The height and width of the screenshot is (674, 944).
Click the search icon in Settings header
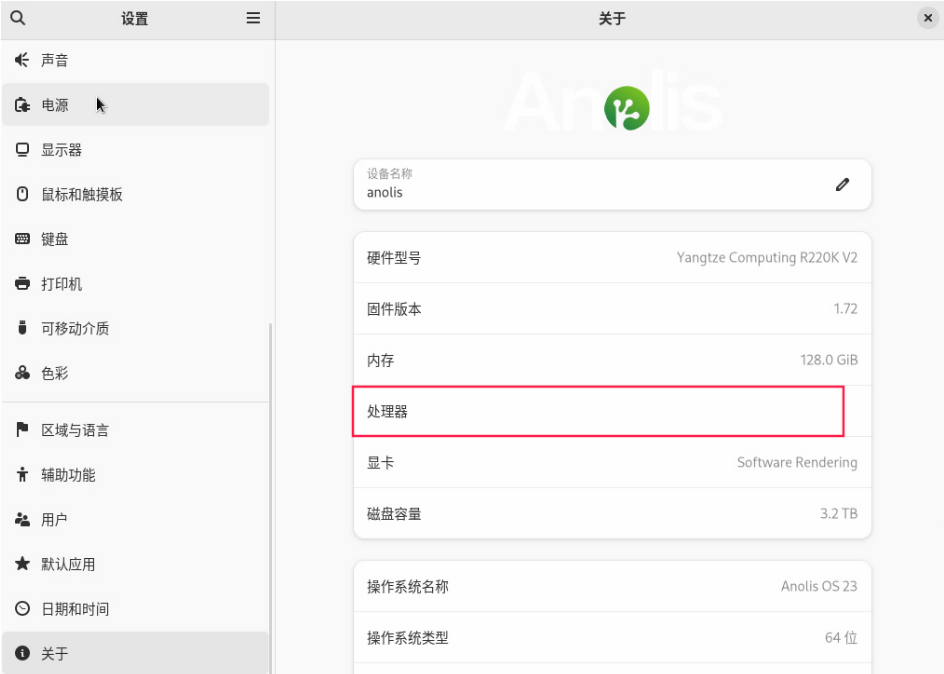[x=17, y=18]
